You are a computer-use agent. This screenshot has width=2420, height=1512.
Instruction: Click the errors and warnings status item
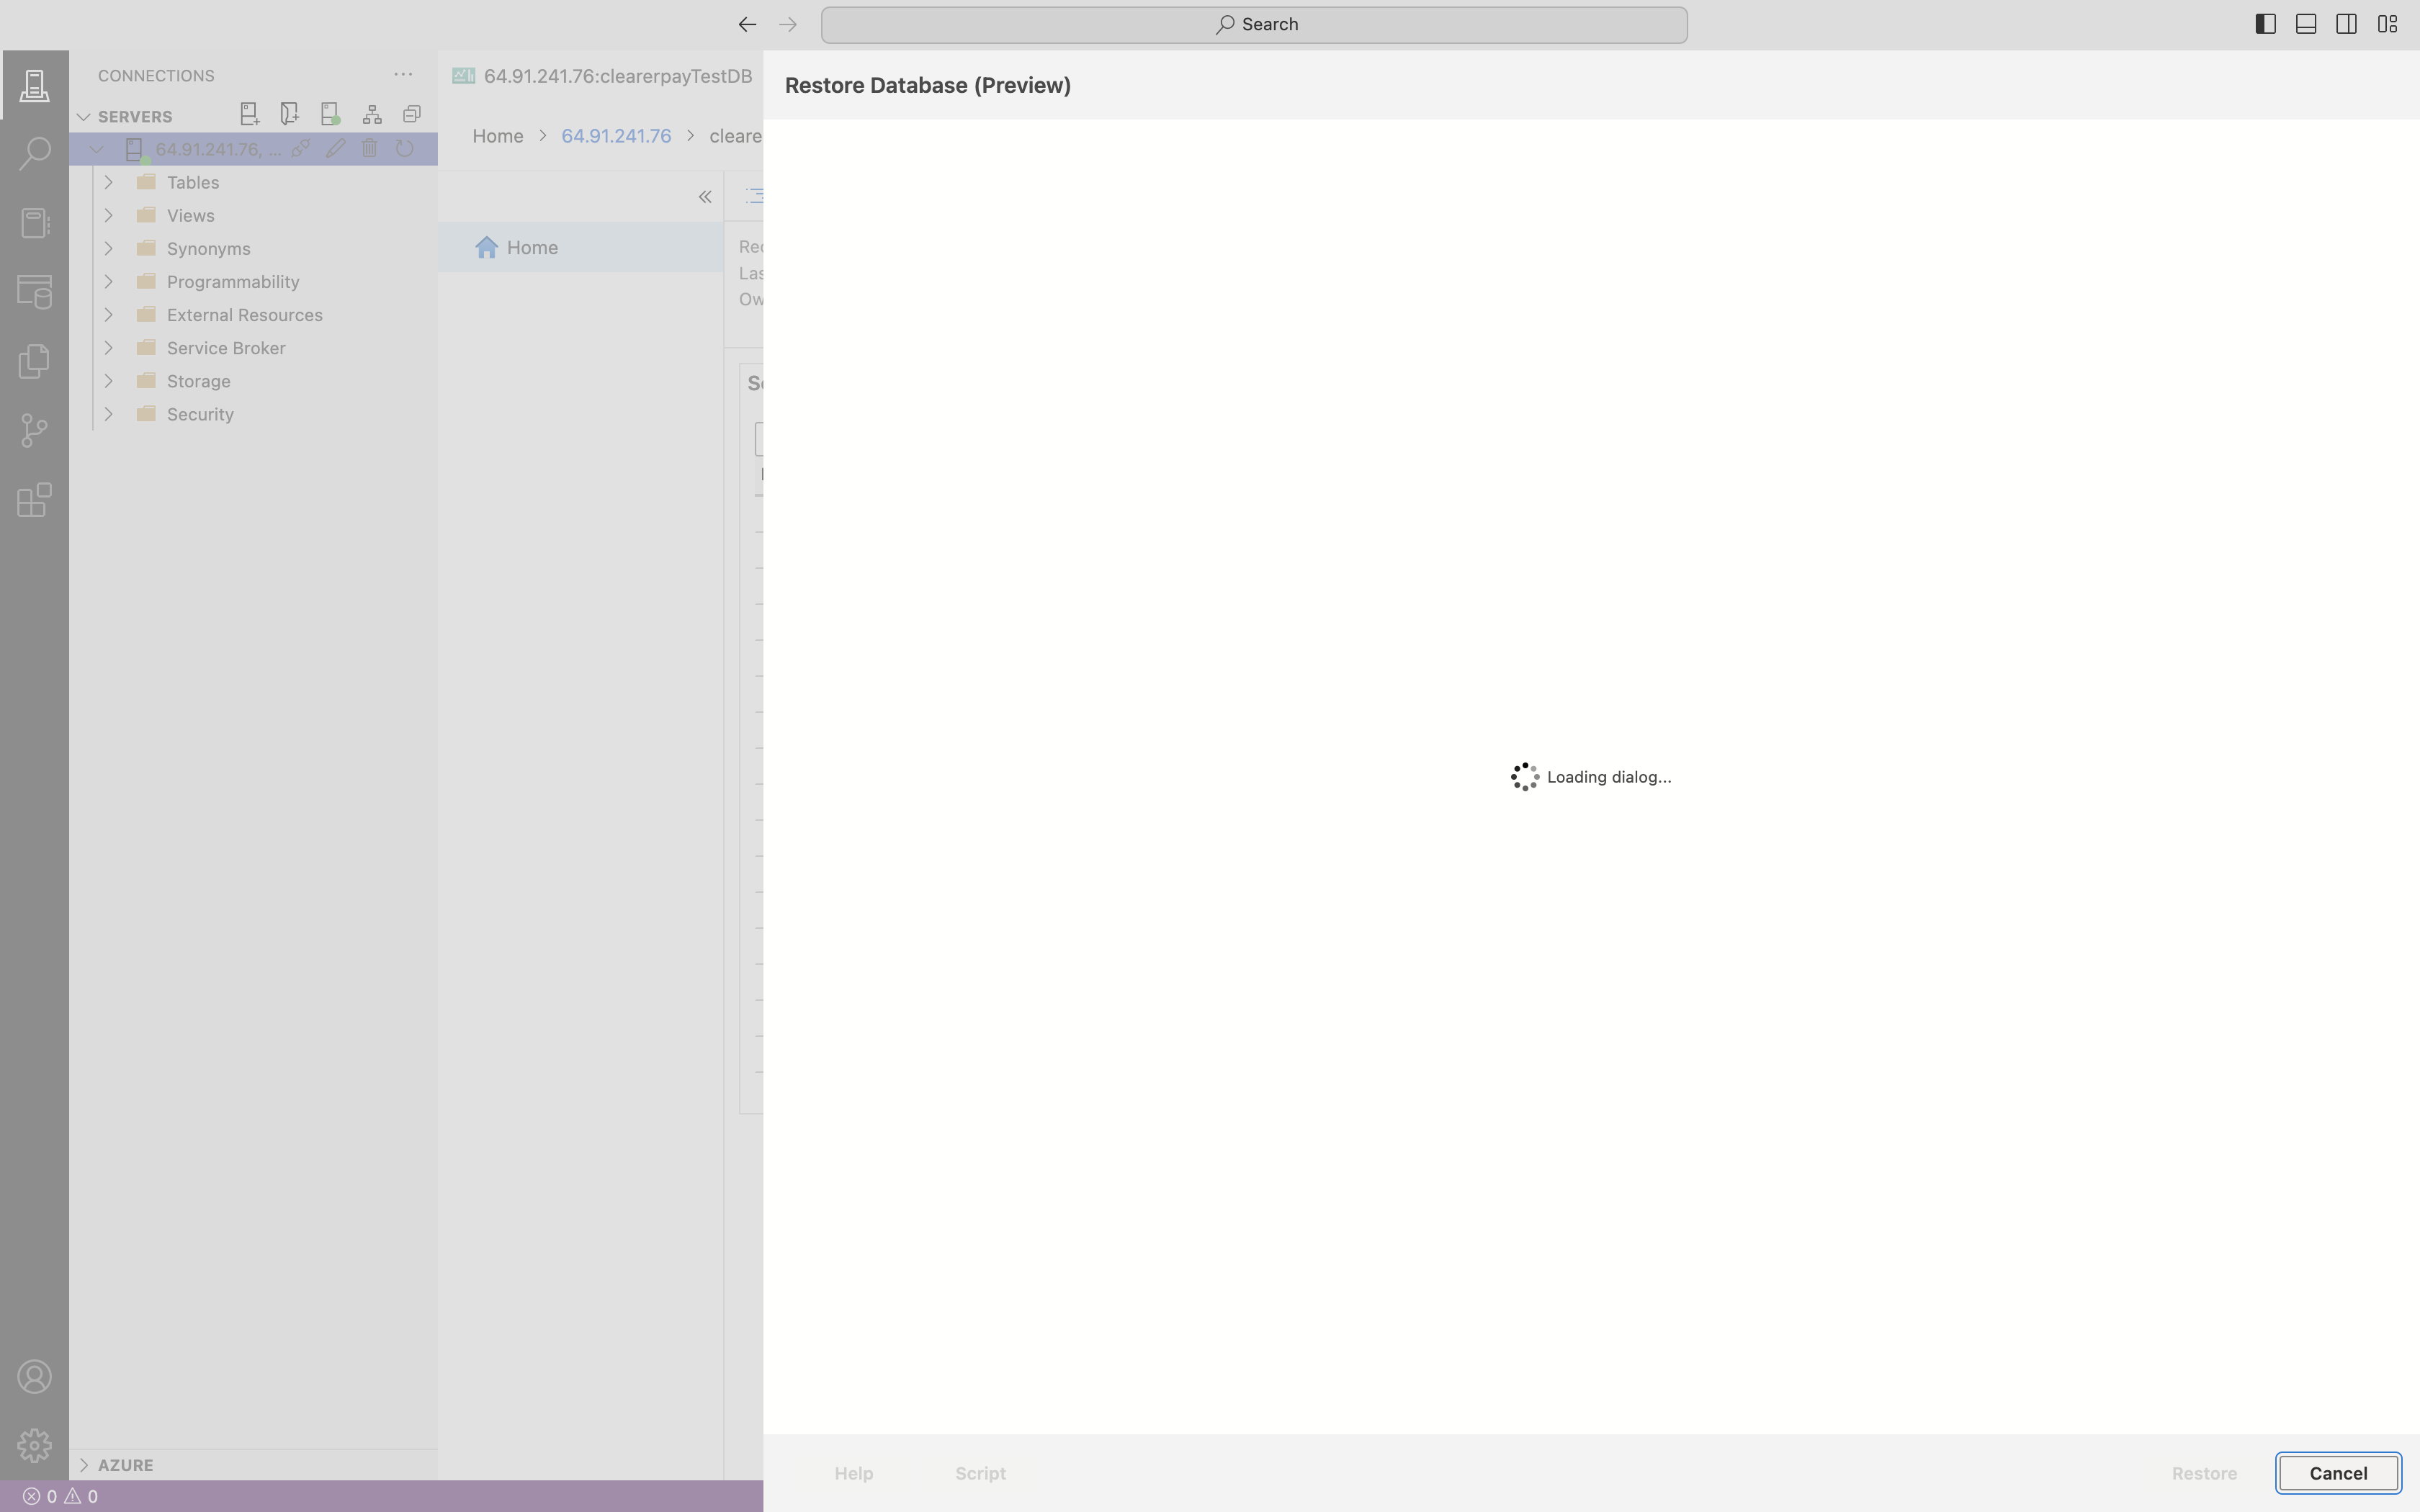[x=60, y=1496]
